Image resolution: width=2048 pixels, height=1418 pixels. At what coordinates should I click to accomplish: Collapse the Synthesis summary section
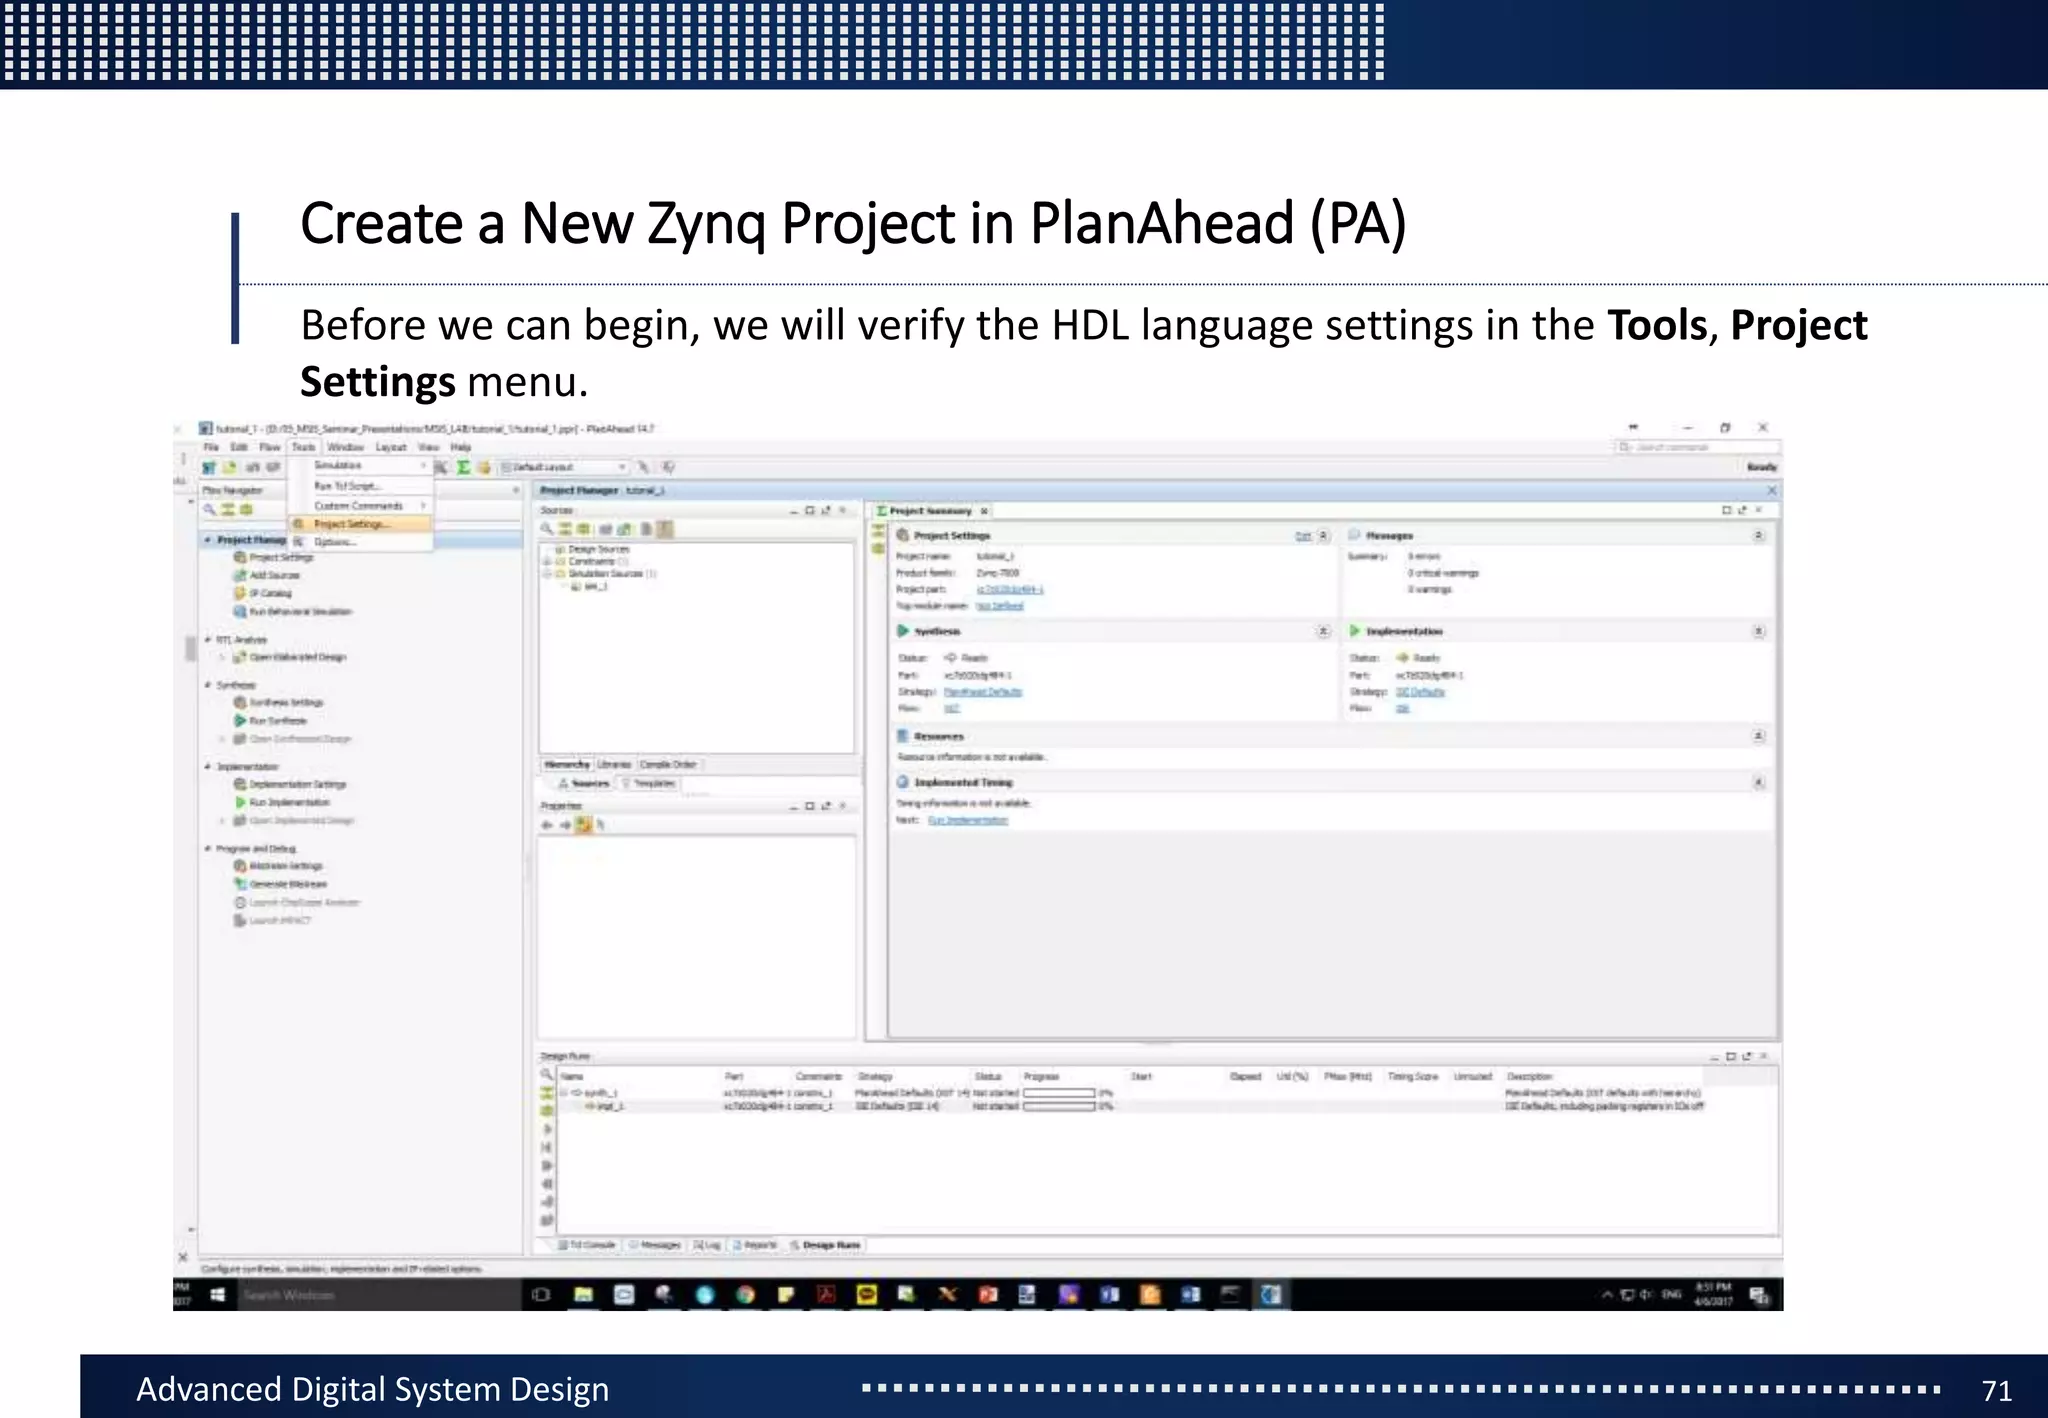(x=1323, y=631)
